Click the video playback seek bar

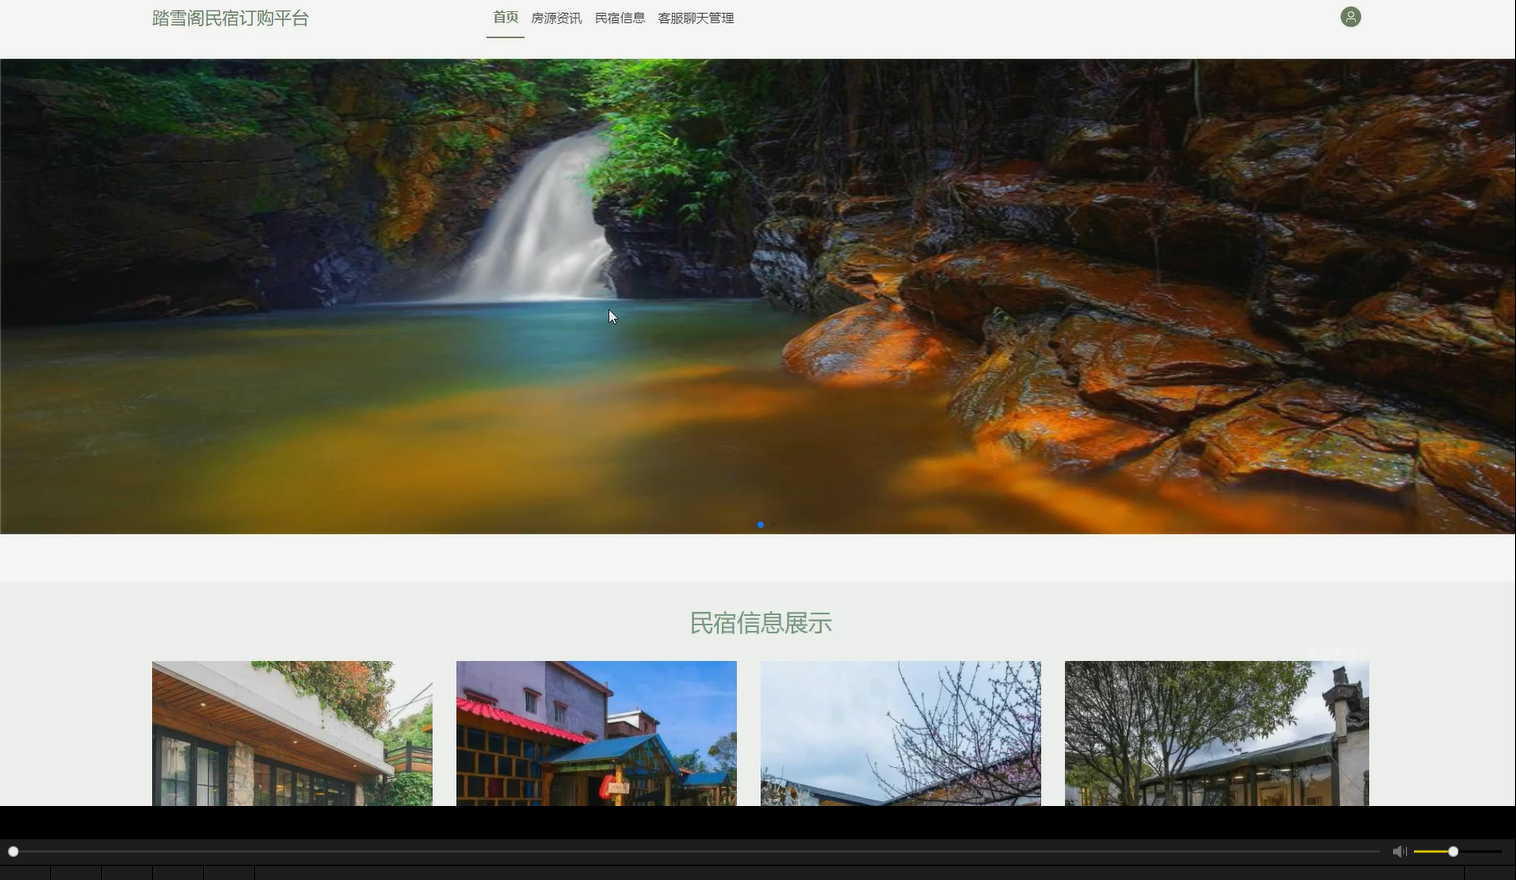tap(700, 851)
